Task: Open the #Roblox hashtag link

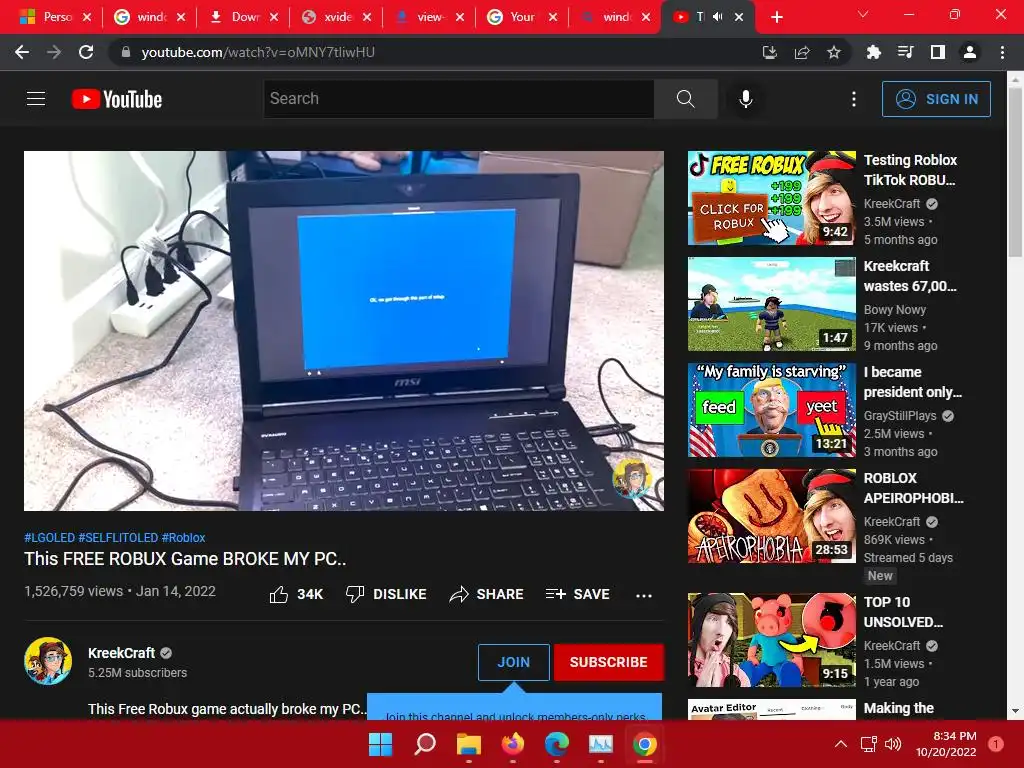Action: (184, 537)
